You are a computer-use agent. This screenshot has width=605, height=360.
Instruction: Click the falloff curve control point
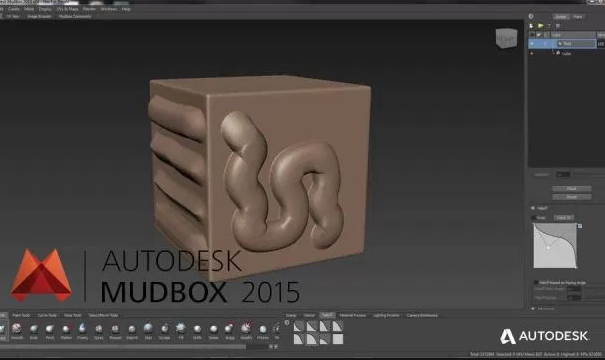click(548, 247)
